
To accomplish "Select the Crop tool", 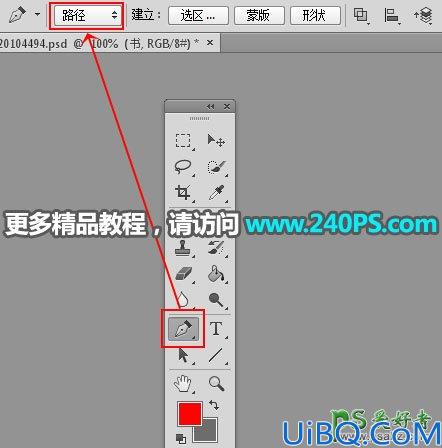I will pyautogui.click(x=183, y=193).
